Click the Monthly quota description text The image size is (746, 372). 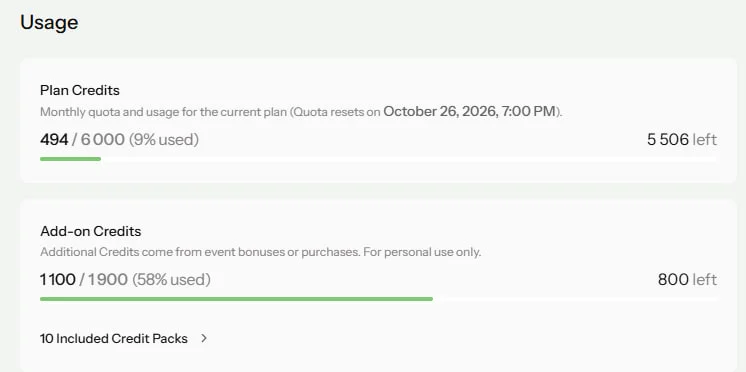click(x=301, y=111)
